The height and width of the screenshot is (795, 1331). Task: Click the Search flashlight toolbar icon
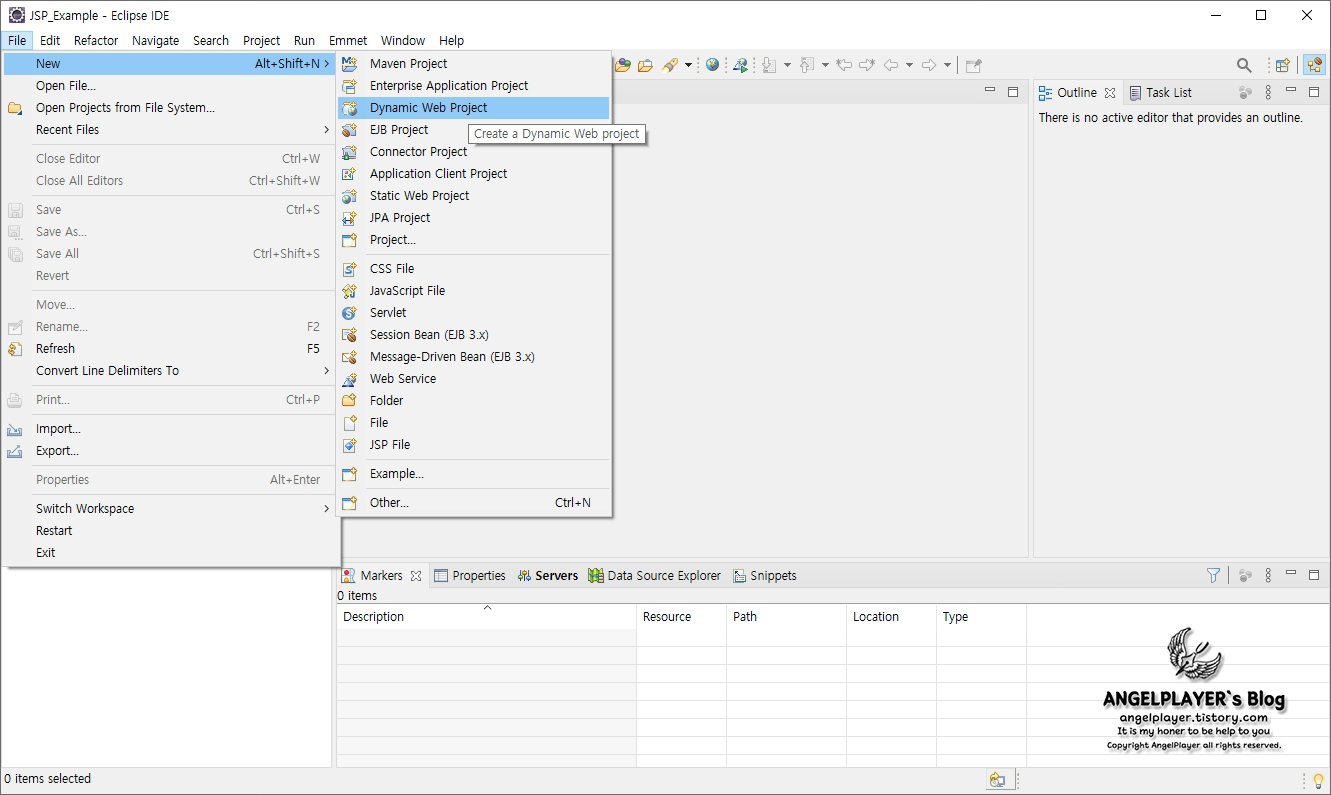[x=670, y=65]
